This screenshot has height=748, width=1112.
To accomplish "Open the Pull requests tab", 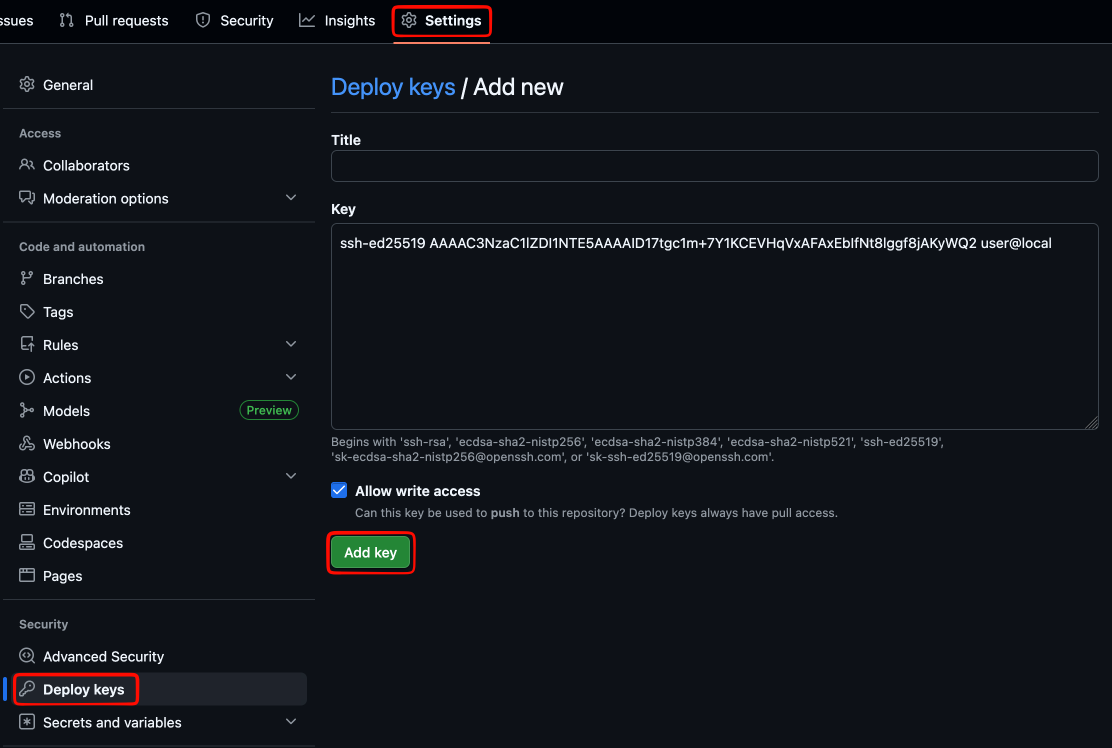I will pyautogui.click(x=114, y=20).
